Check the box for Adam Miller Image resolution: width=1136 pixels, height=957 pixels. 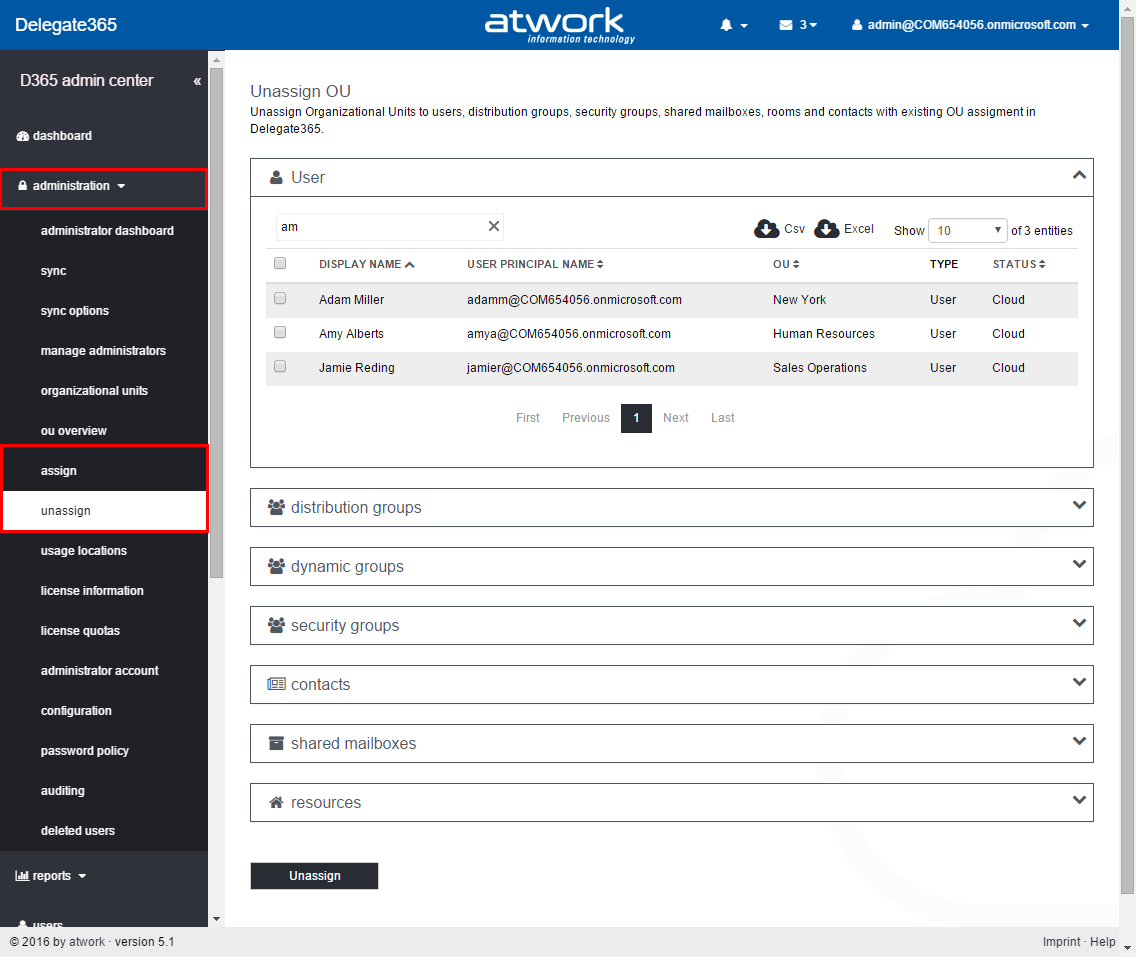pyautogui.click(x=280, y=298)
